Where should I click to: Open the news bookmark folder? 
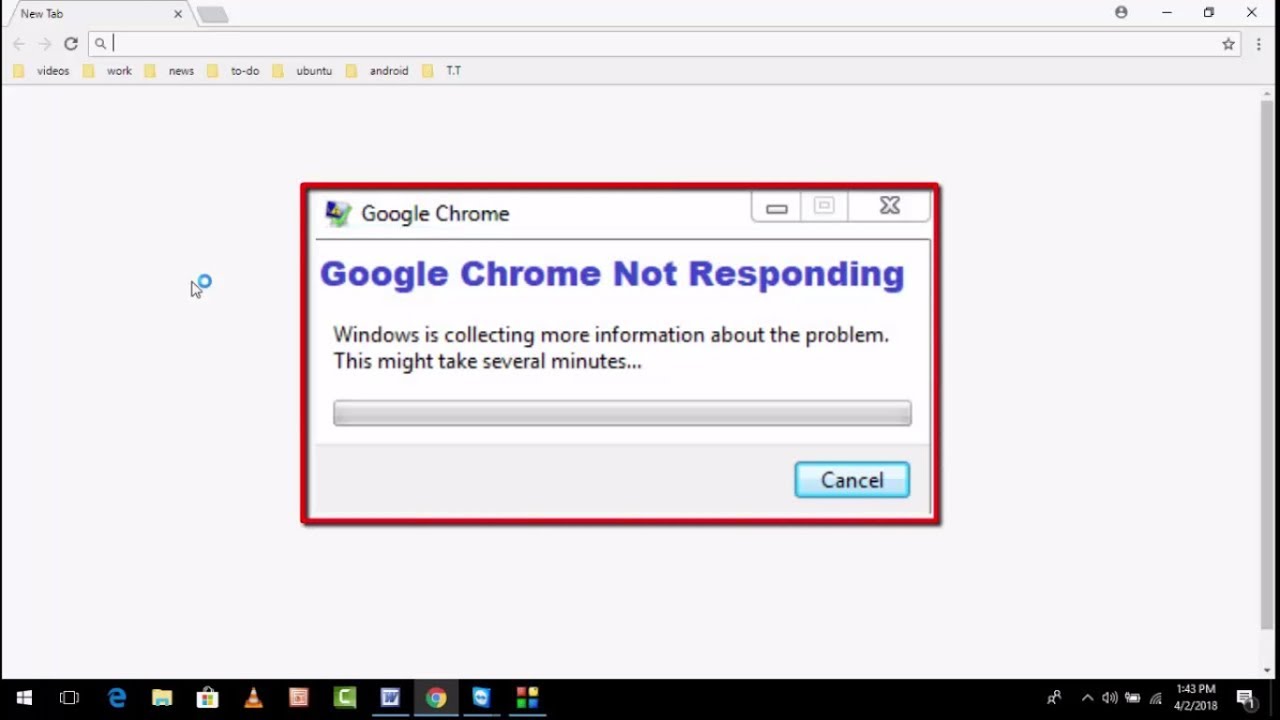tap(169, 71)
